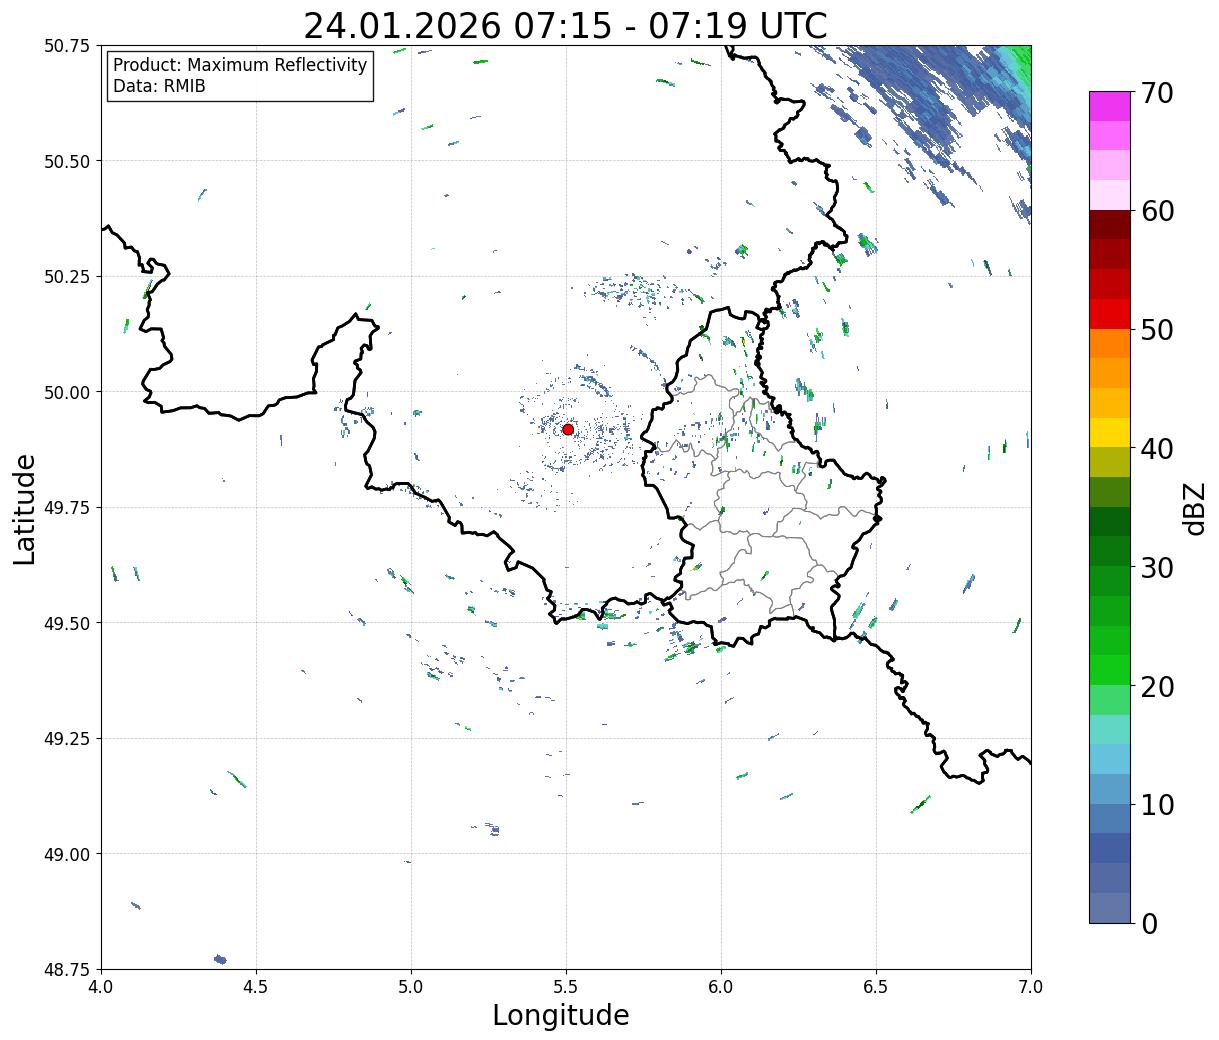Click the 'Product: Maximum Reflectivity' legend line
Viewport: 1219px width, 1040px height.
(240, 65)
